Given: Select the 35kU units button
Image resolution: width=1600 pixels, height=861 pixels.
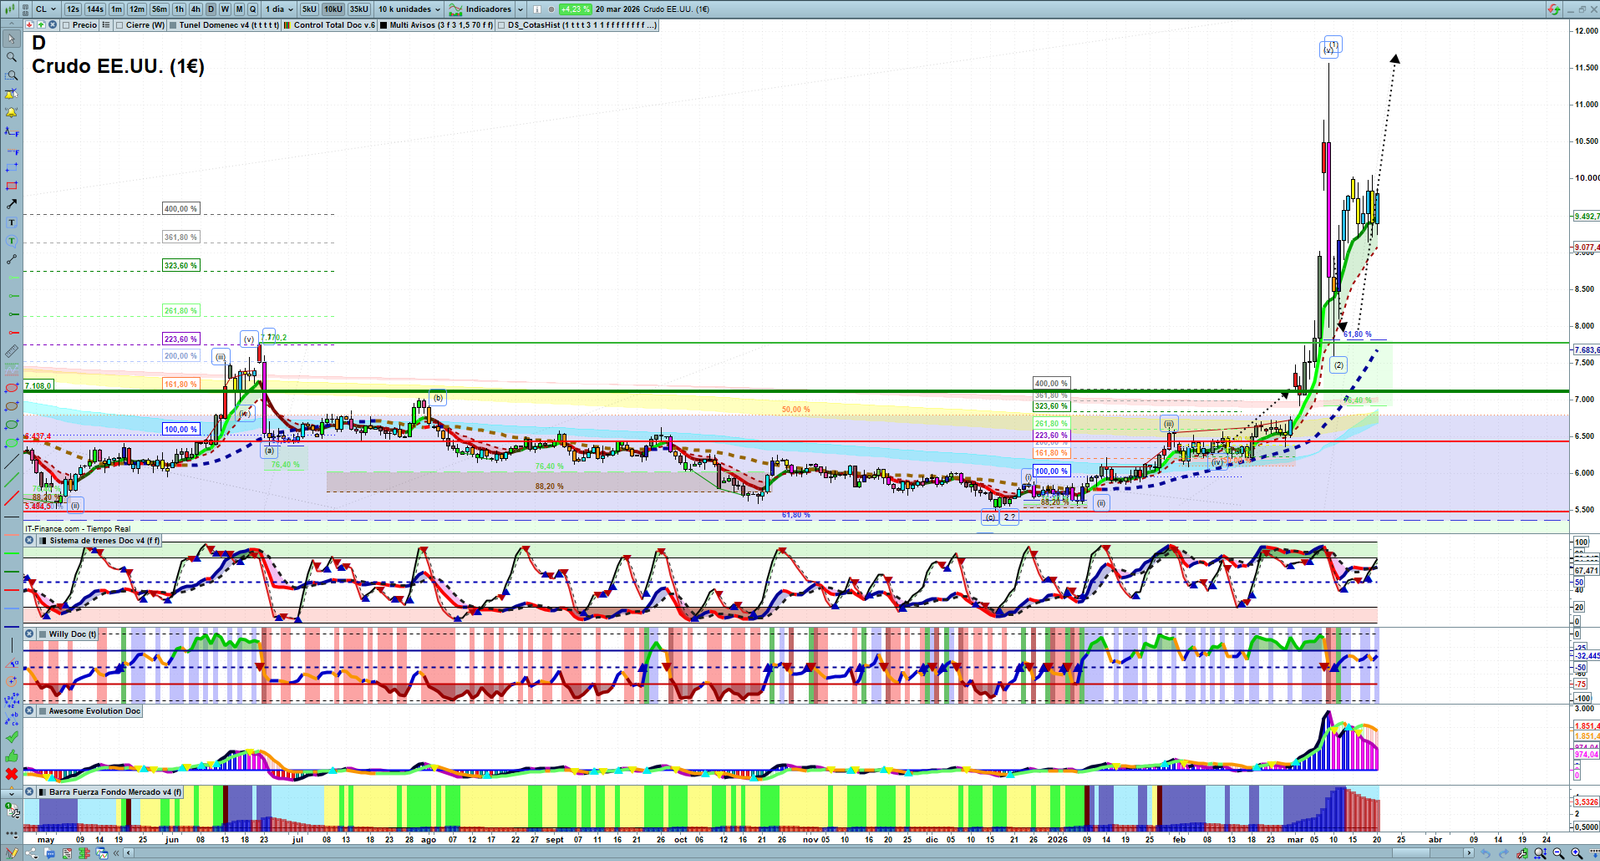Looking at the screenshot, I should (x=359, y=9).
